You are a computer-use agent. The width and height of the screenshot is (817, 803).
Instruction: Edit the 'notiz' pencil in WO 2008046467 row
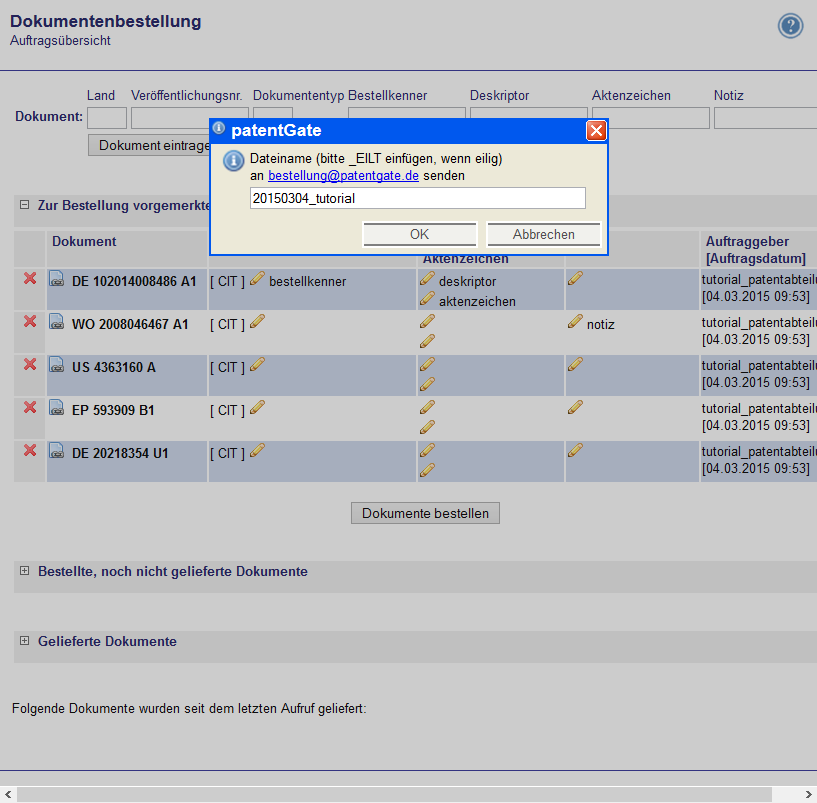575,322
